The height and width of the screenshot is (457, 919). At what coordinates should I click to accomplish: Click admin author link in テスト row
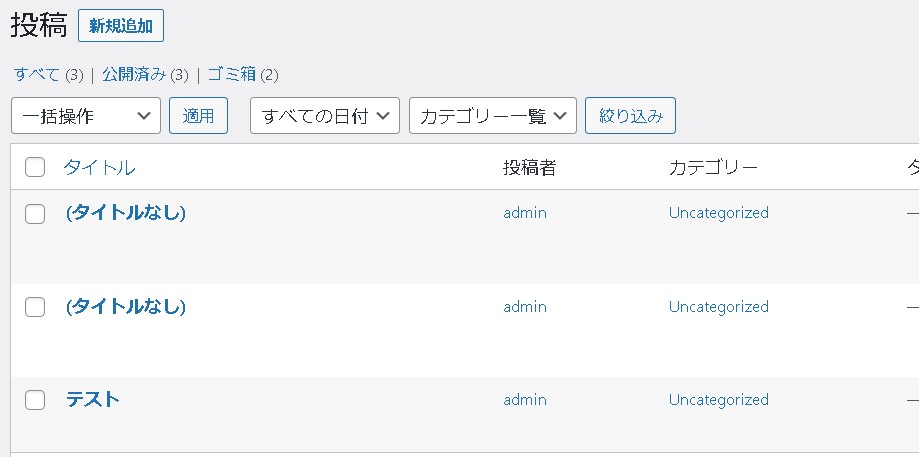click(x=525, y=400)
